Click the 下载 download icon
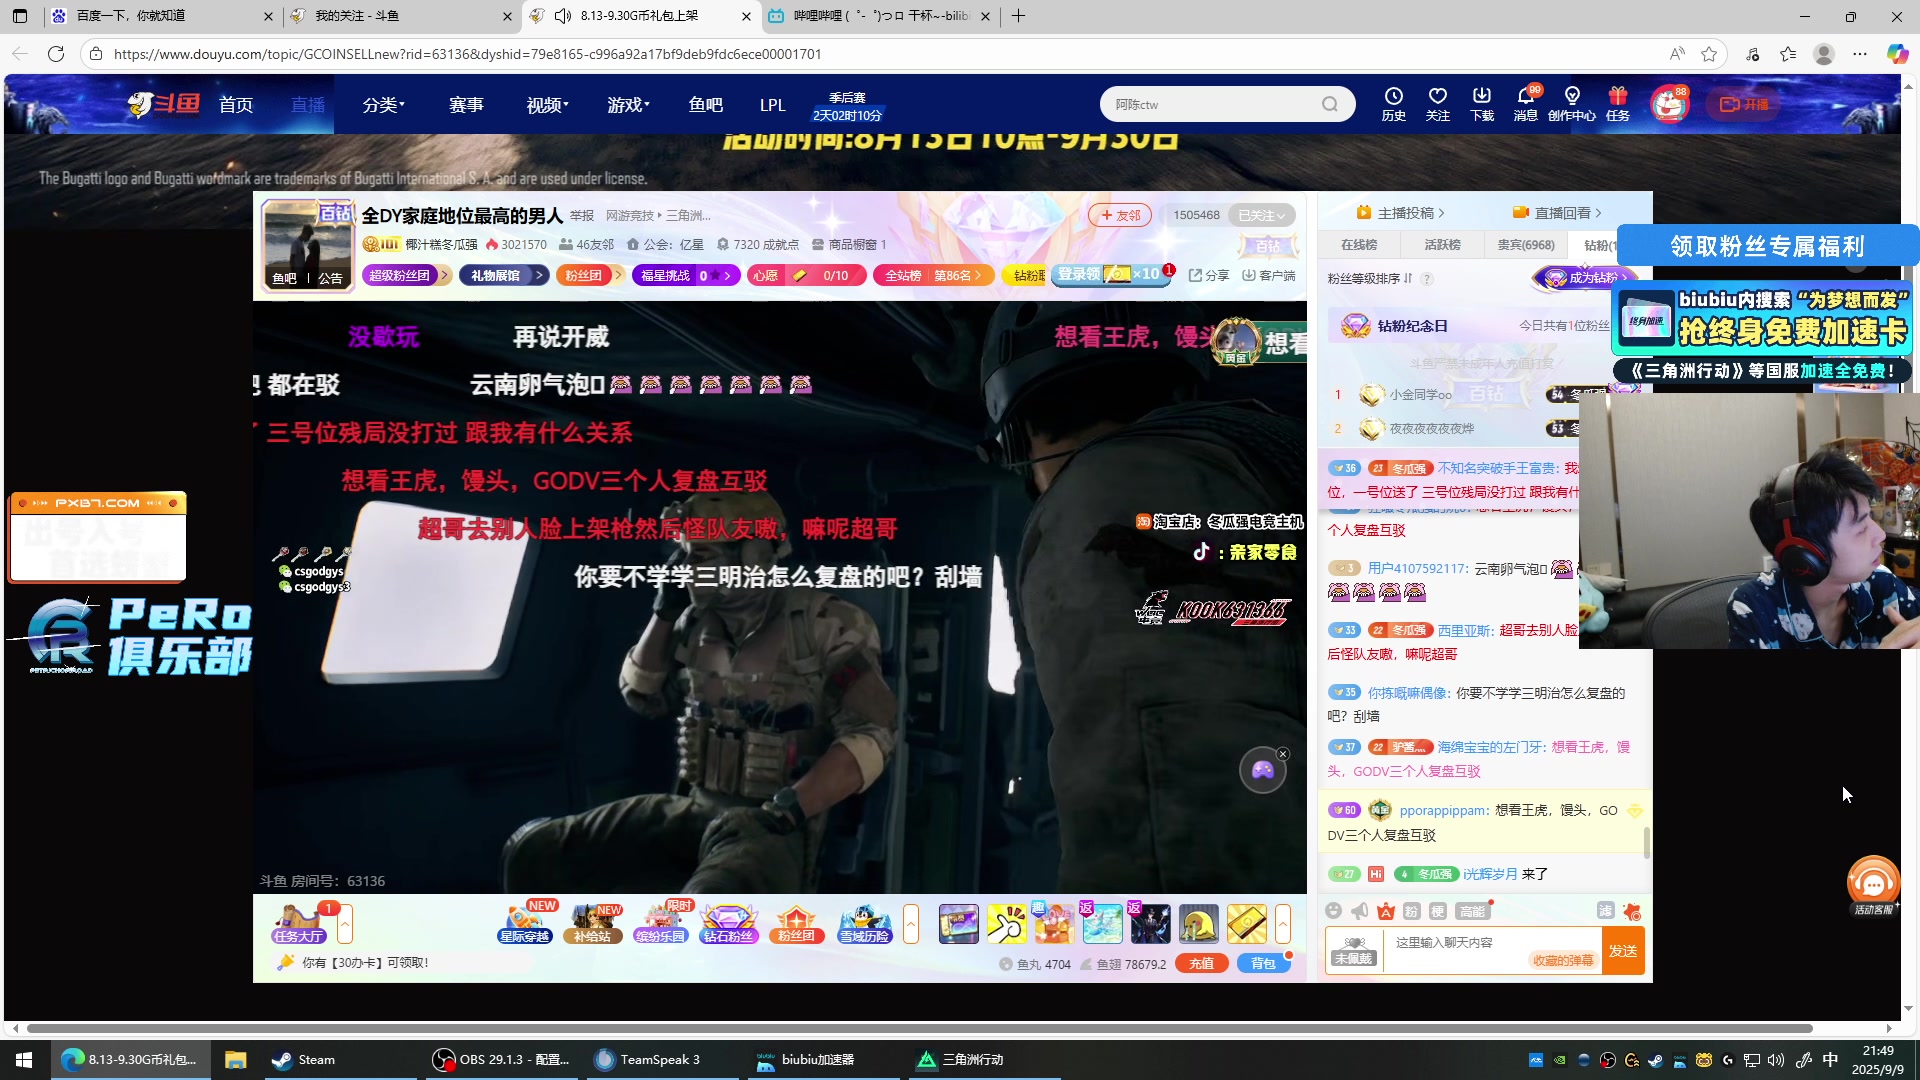The image size is (1920, 1080). (1482, 103)
